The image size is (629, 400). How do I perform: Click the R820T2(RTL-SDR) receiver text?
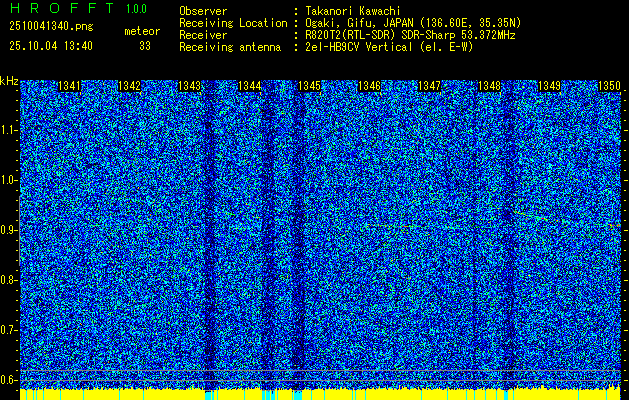(x=410, y=35)
